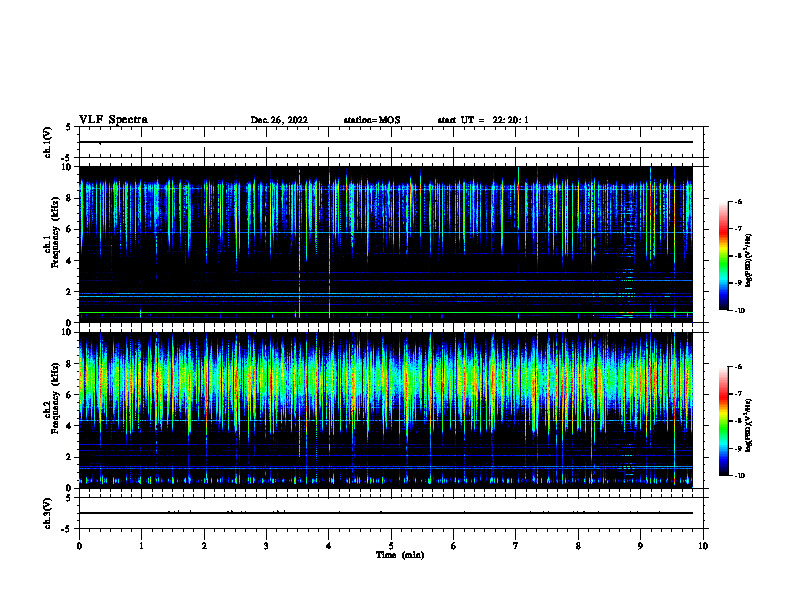Click the "2" tick on ch.1 frequency axis
The height and width of the screenshot is (612, 792).
(70, 292)
